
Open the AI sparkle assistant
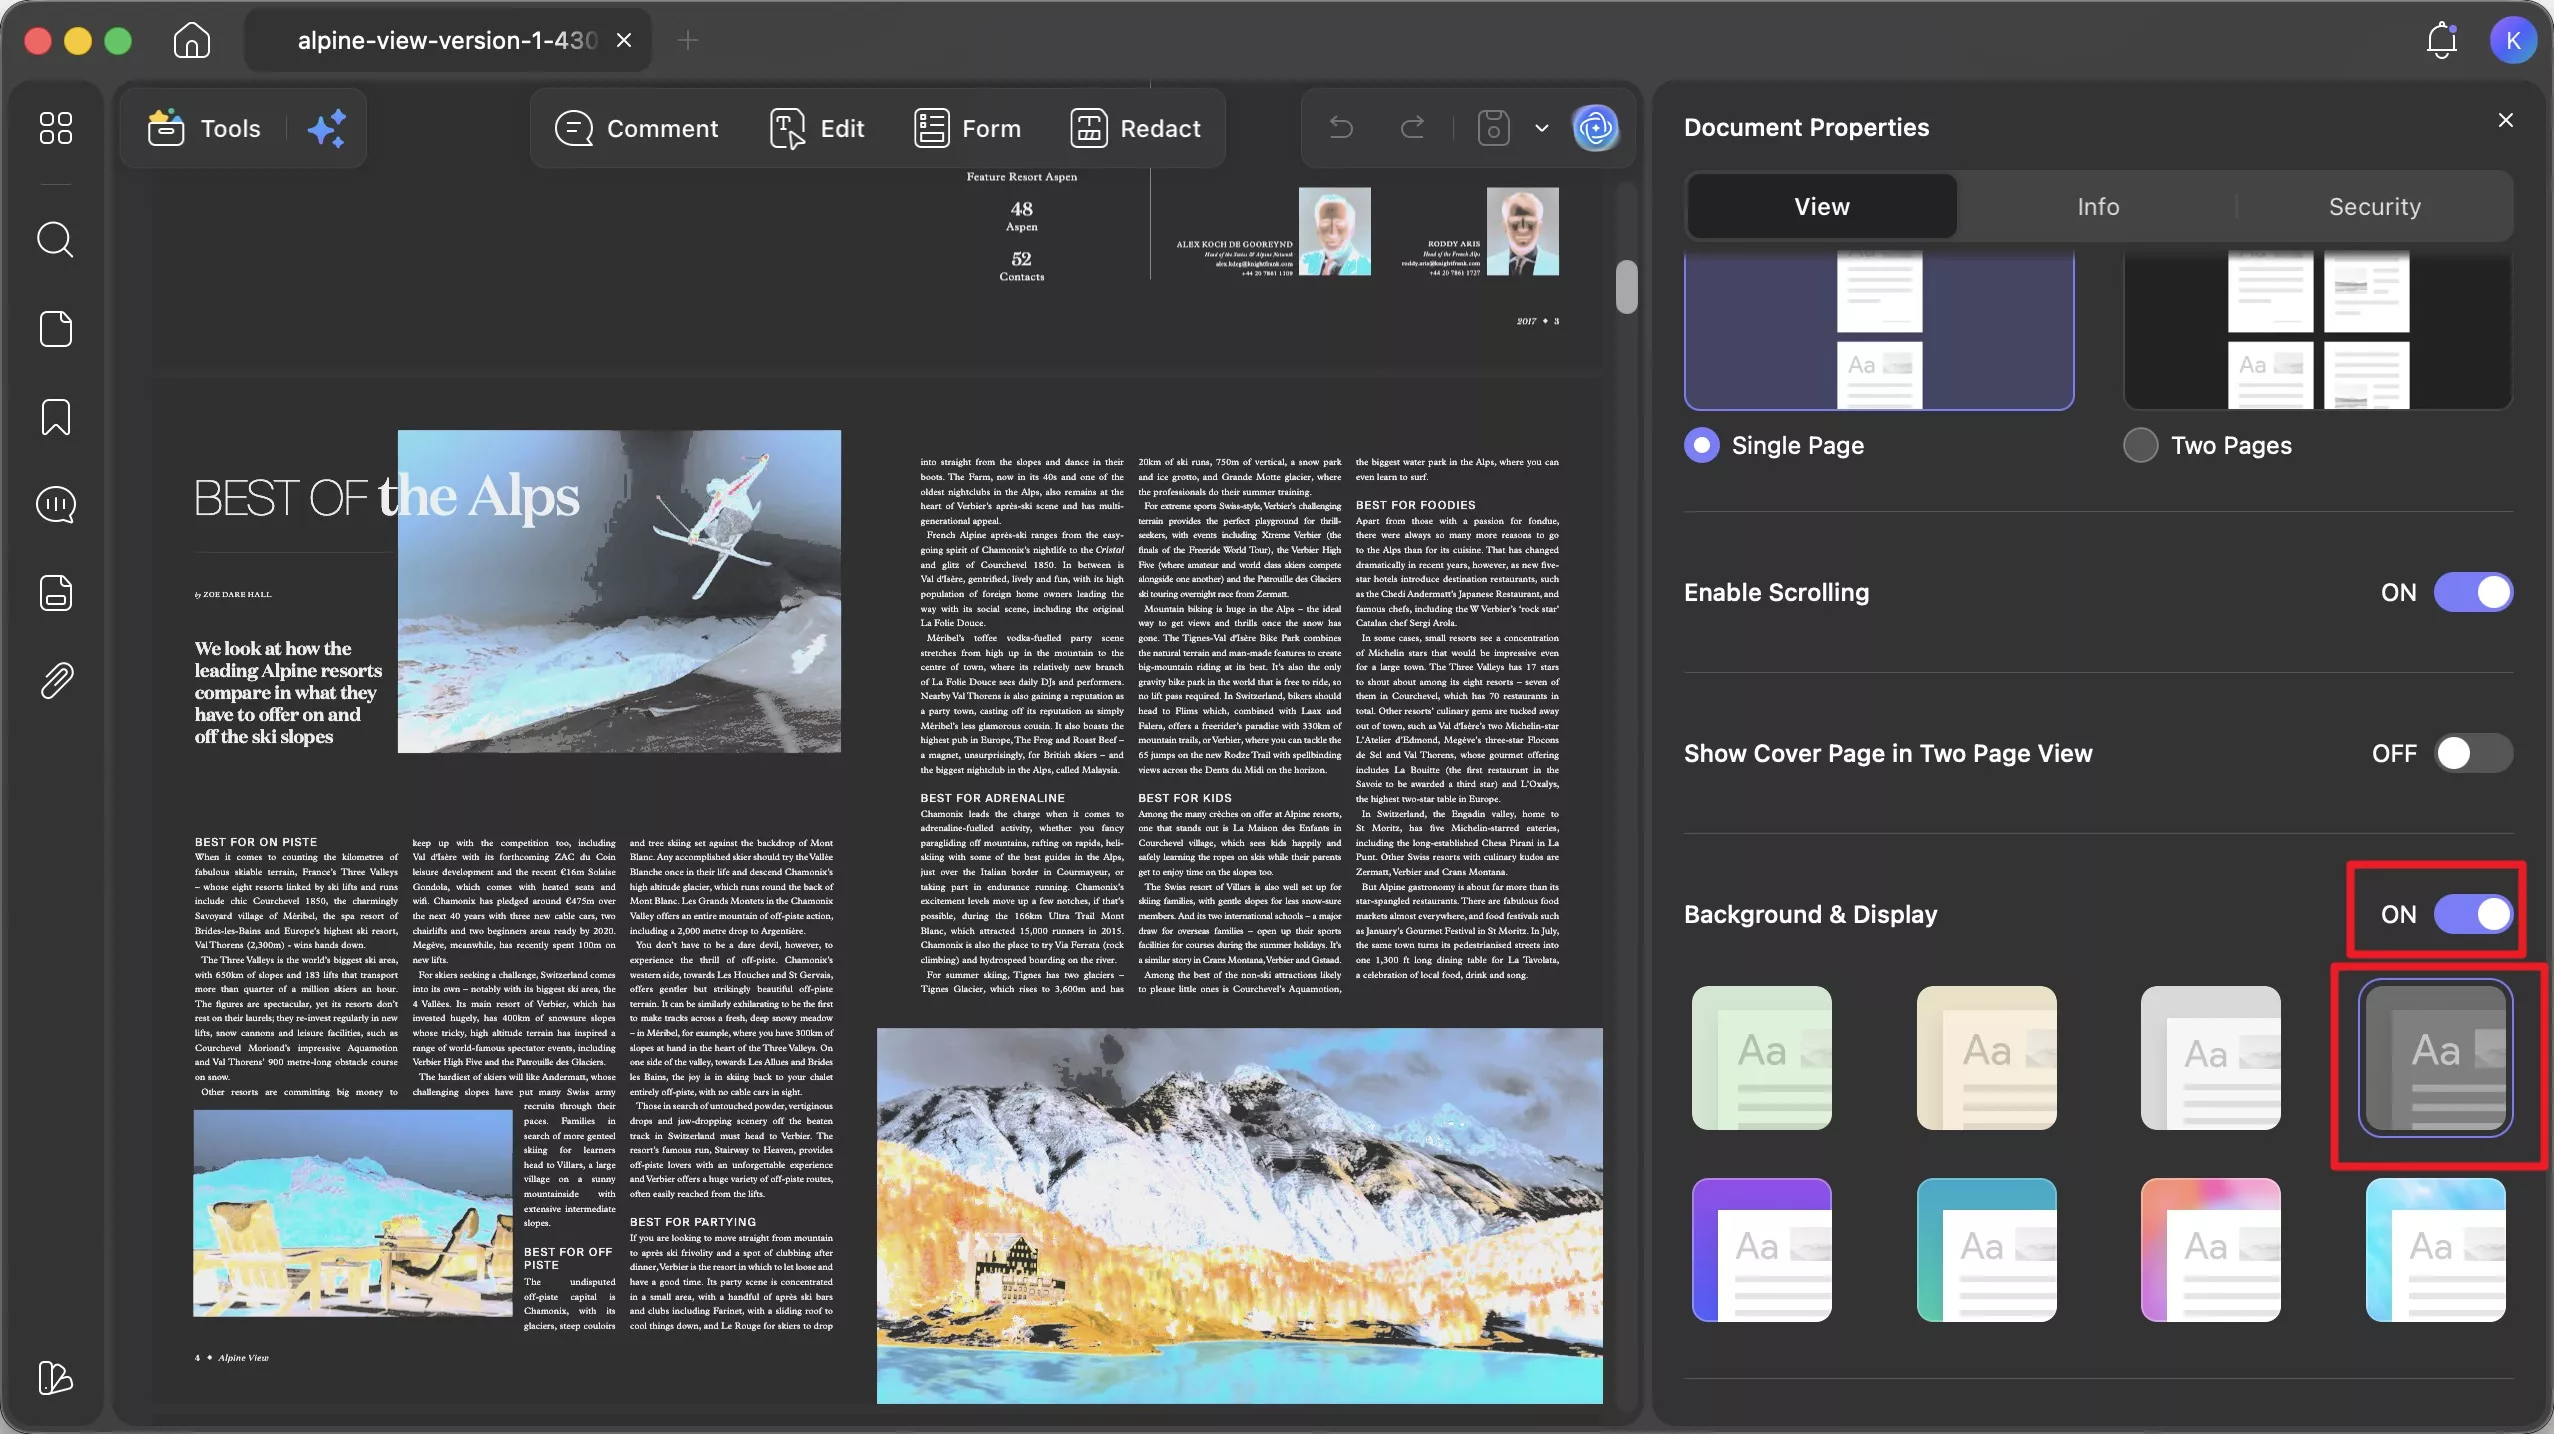326,128
